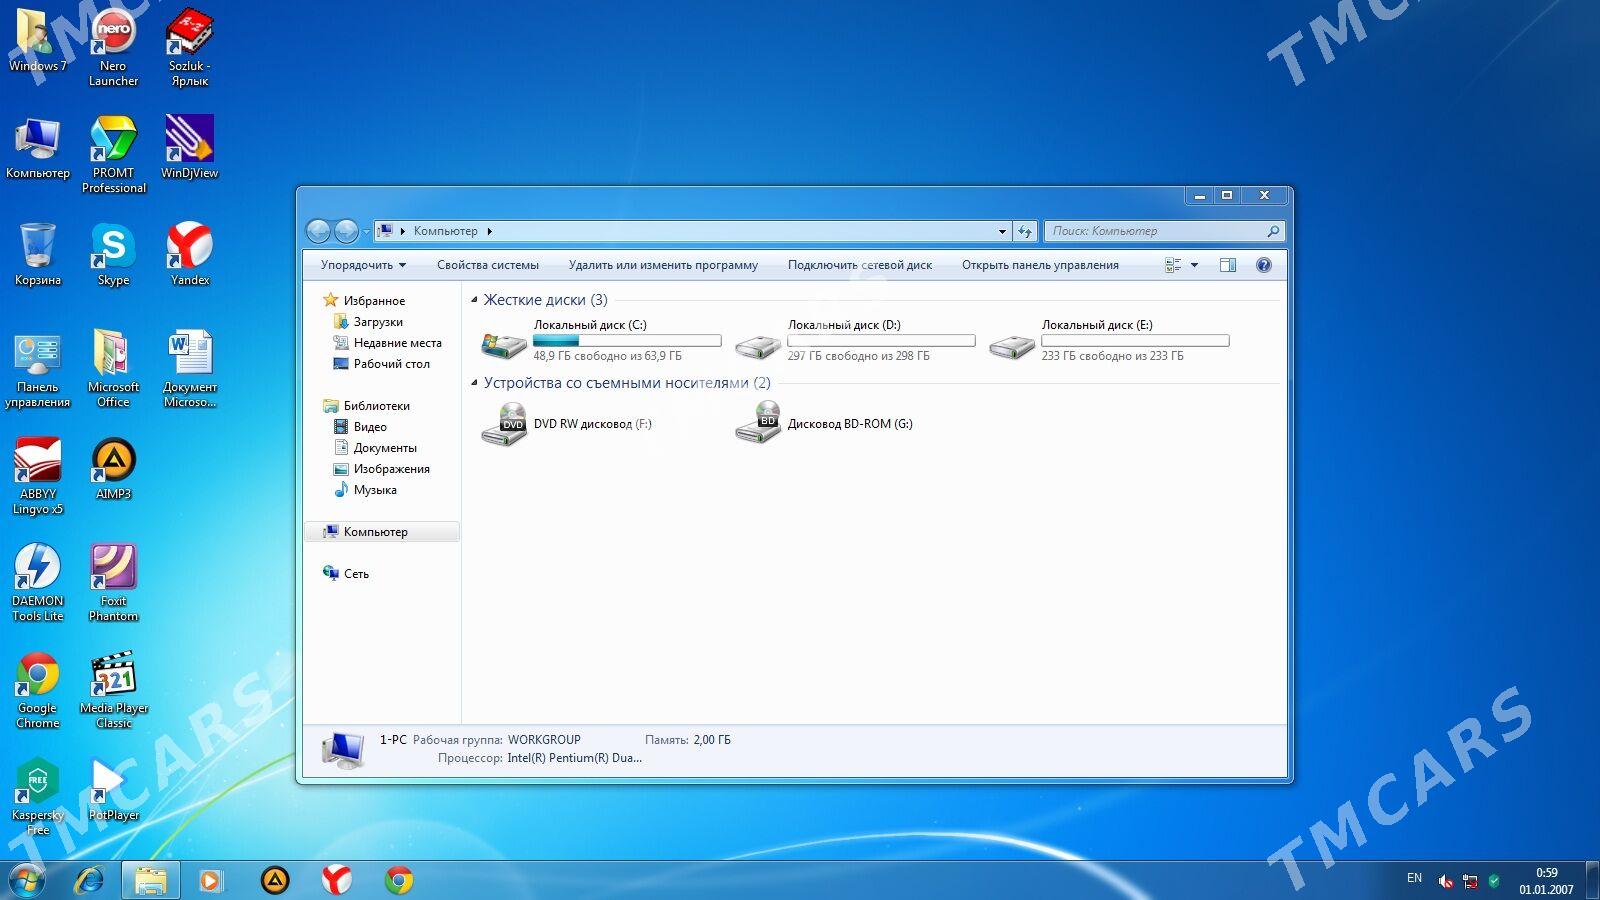Open Yandex browser from taskbar

coord(337,880)
